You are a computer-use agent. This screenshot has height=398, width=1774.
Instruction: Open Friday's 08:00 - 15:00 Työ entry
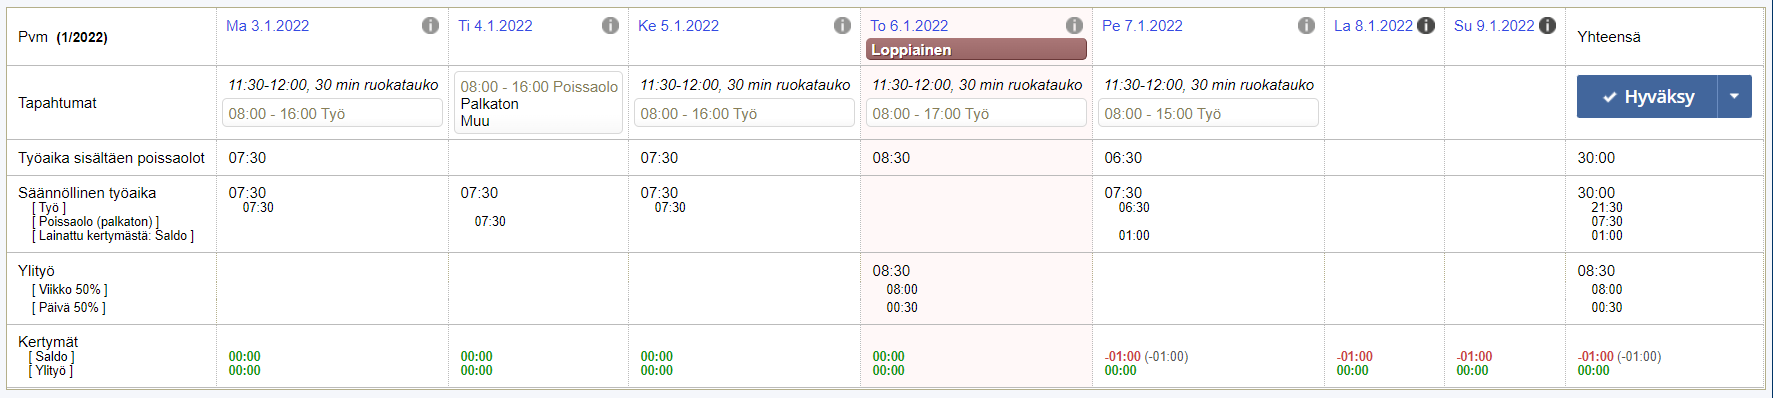coord(1208,114)
